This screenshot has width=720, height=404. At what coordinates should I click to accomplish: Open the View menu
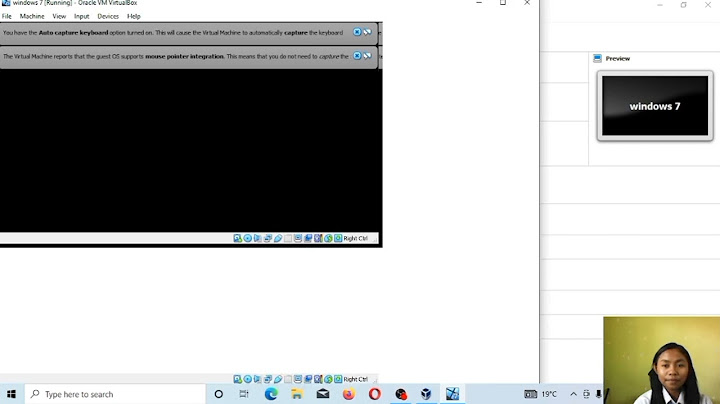59,16
